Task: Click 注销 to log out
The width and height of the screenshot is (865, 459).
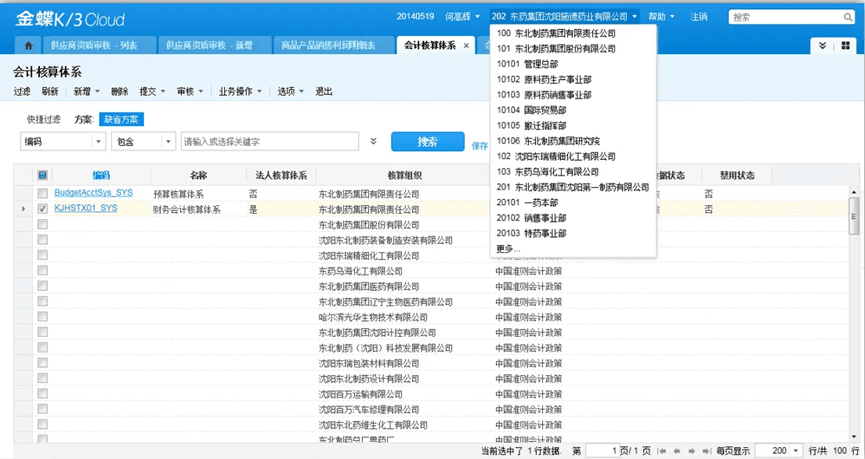Action: pos(699,17)
